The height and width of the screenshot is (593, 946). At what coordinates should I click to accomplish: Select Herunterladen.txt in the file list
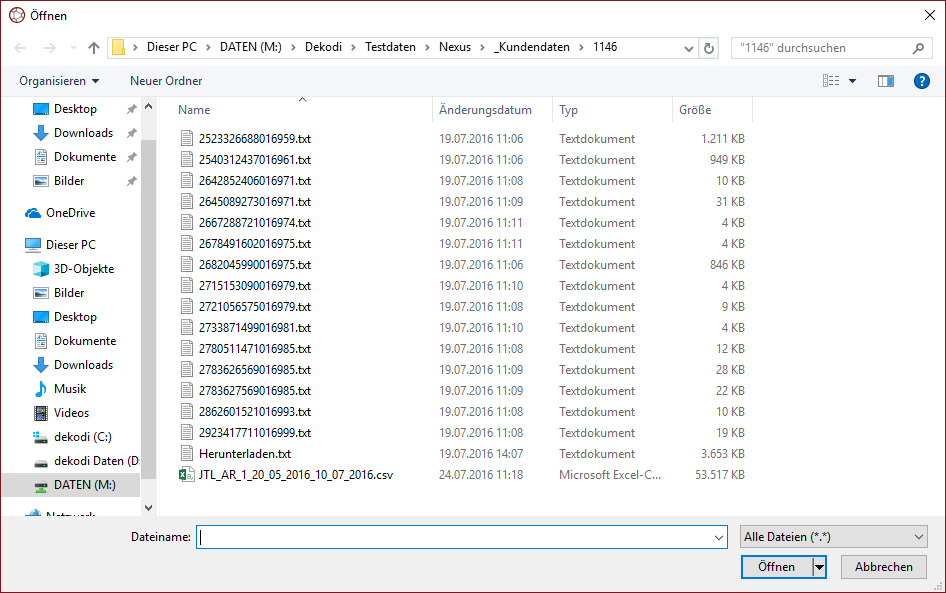245,454
